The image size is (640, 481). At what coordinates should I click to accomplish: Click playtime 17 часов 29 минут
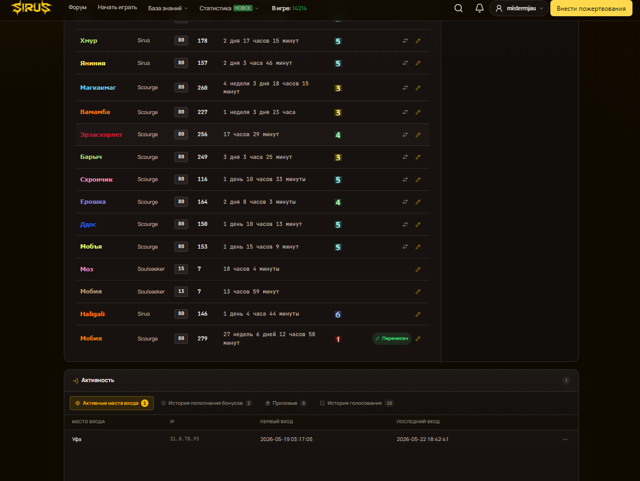click(x=251, y=134)
